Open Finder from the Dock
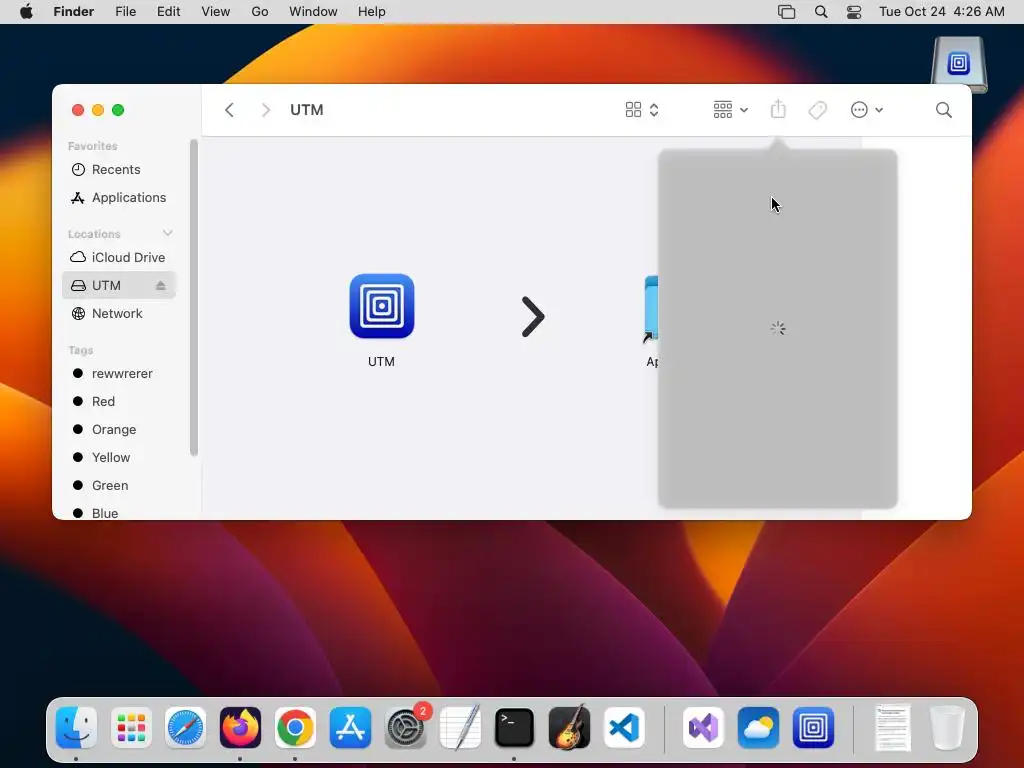The width and height of the screenshot is (1024, 768). (x=76, y=728)
